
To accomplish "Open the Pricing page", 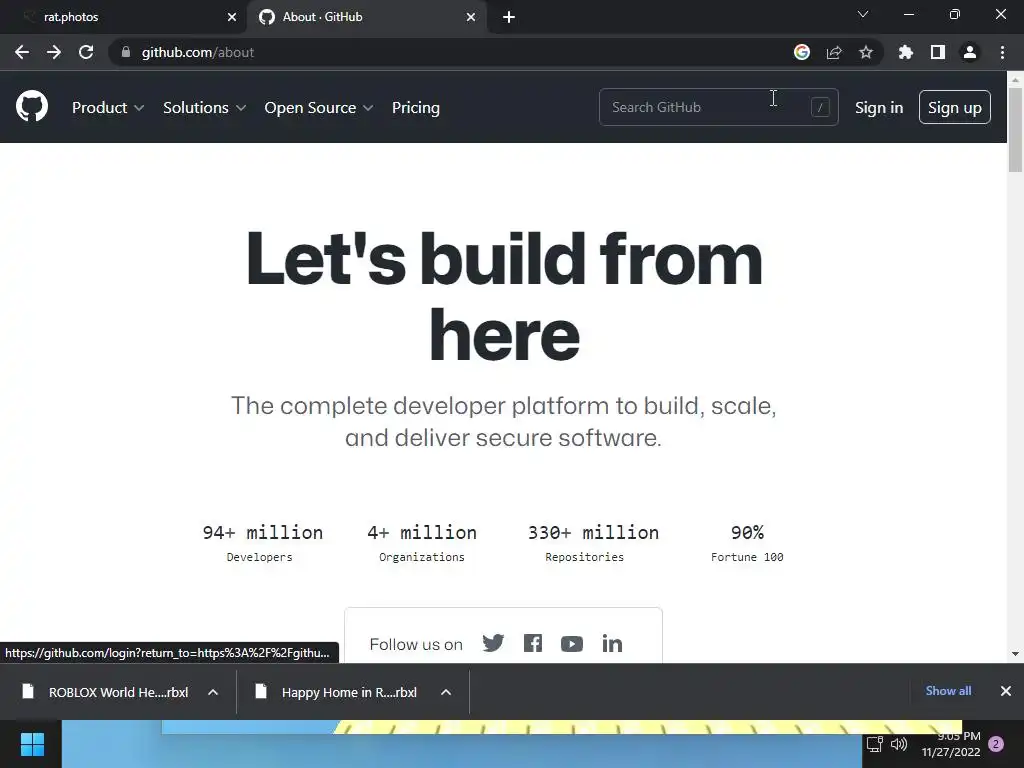I will pyautogui.click(x=416, y=108).
